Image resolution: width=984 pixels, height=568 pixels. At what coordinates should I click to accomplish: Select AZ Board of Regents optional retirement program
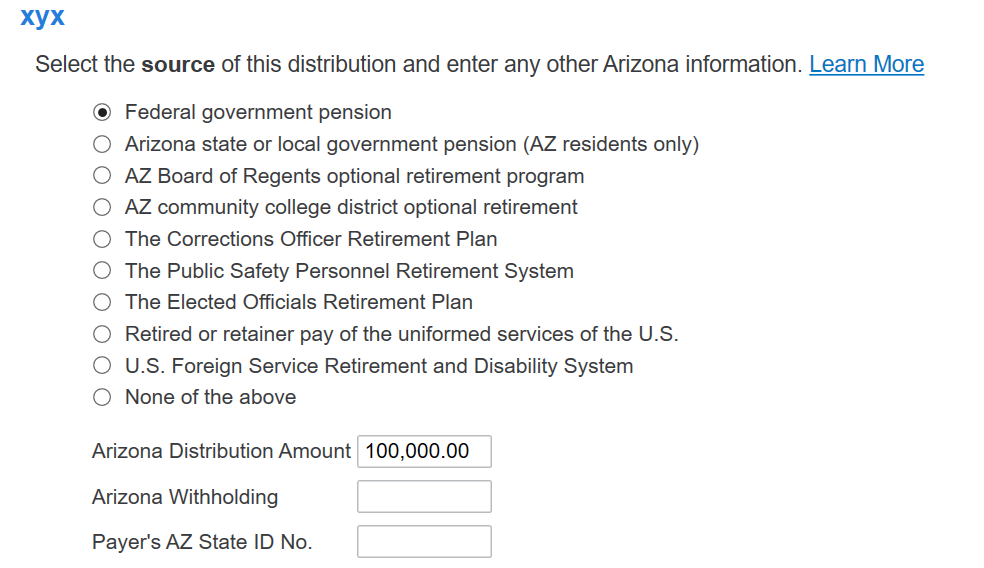102,176
